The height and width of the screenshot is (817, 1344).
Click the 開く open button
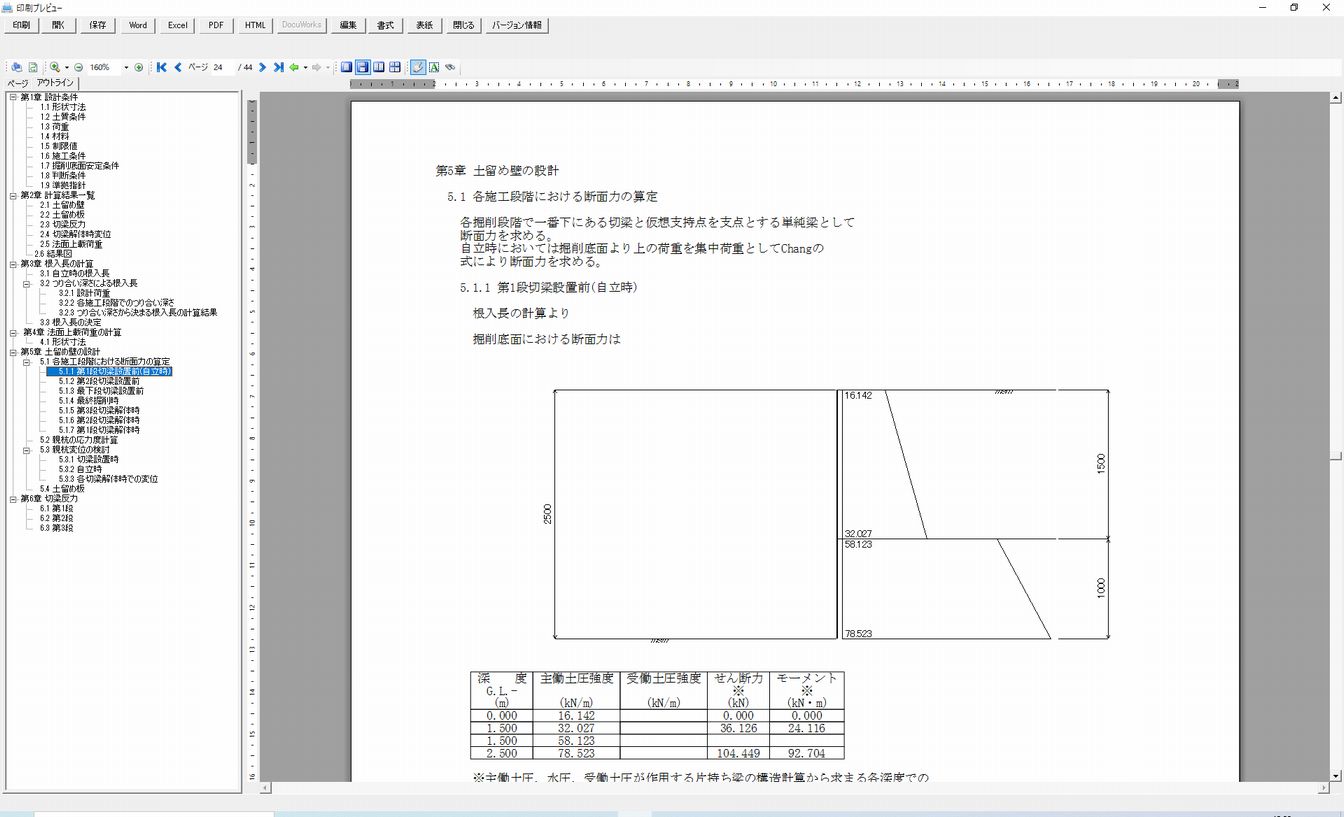(58, 25)
